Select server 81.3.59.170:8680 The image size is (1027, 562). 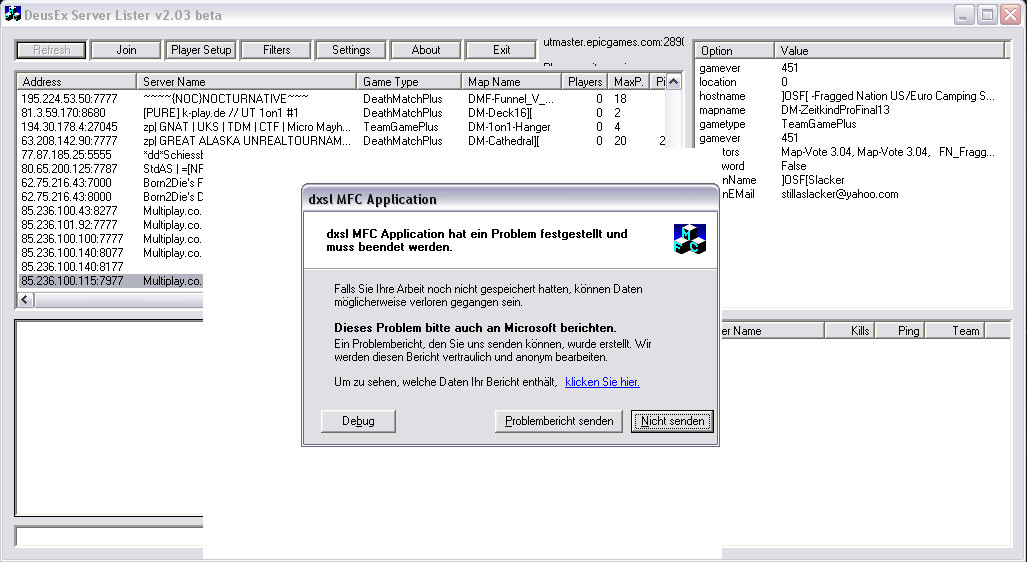63,113
